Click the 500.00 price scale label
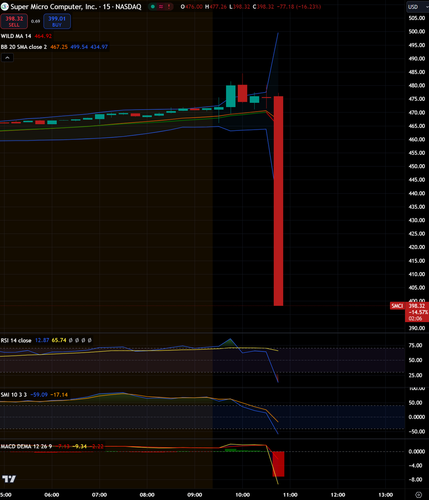Viewport: 429px width, 500px height. [417, 31]
